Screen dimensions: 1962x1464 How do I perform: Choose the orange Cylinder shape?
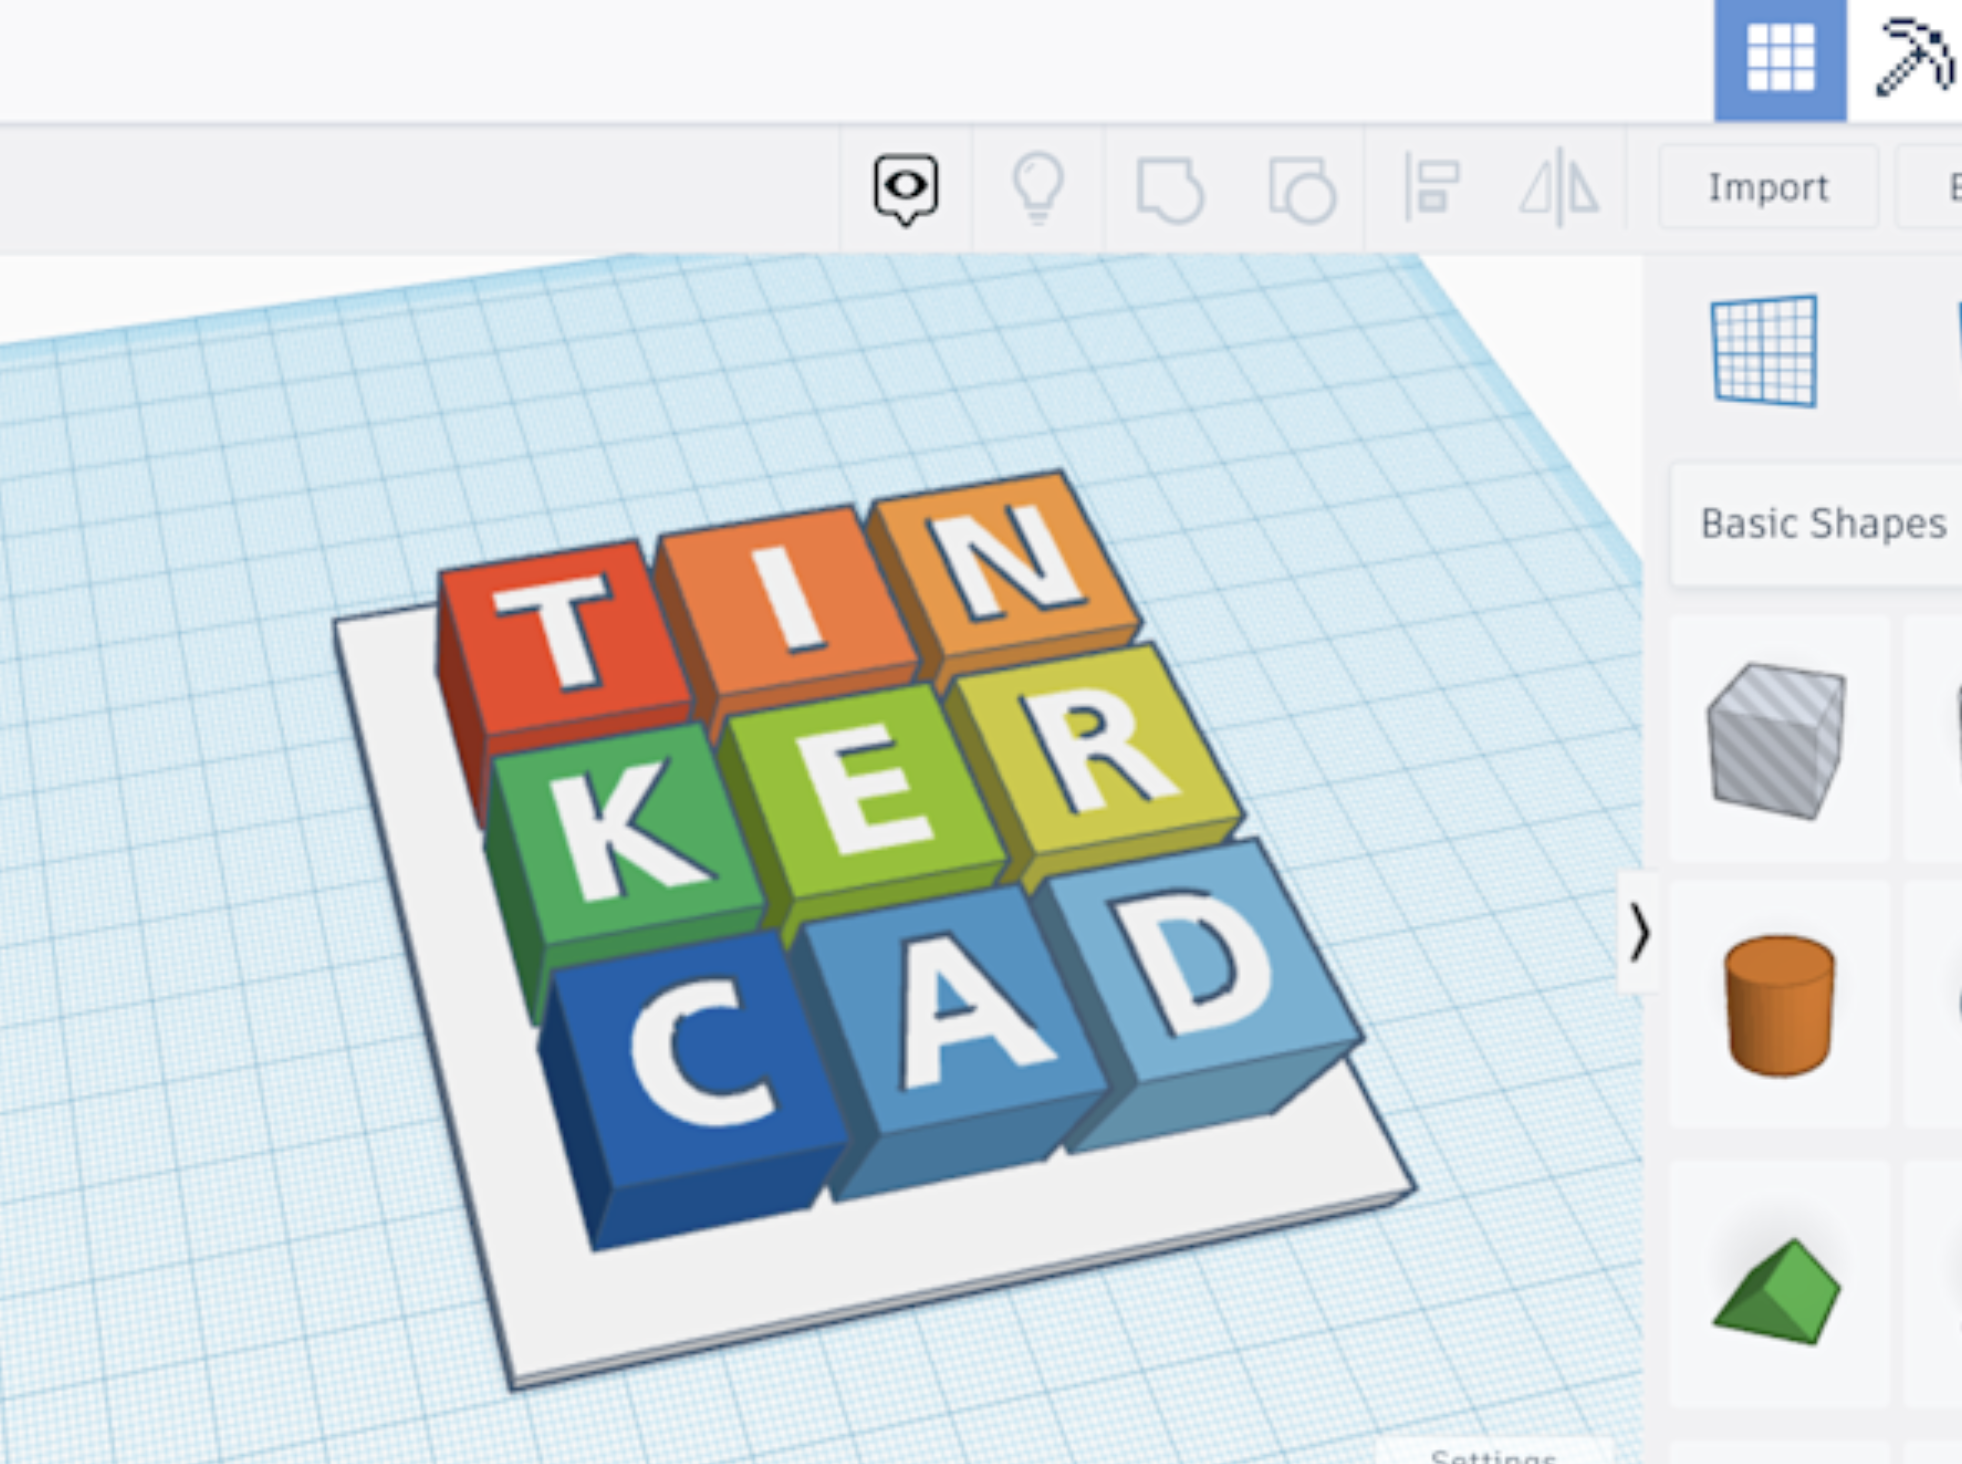point(1779,1005)
